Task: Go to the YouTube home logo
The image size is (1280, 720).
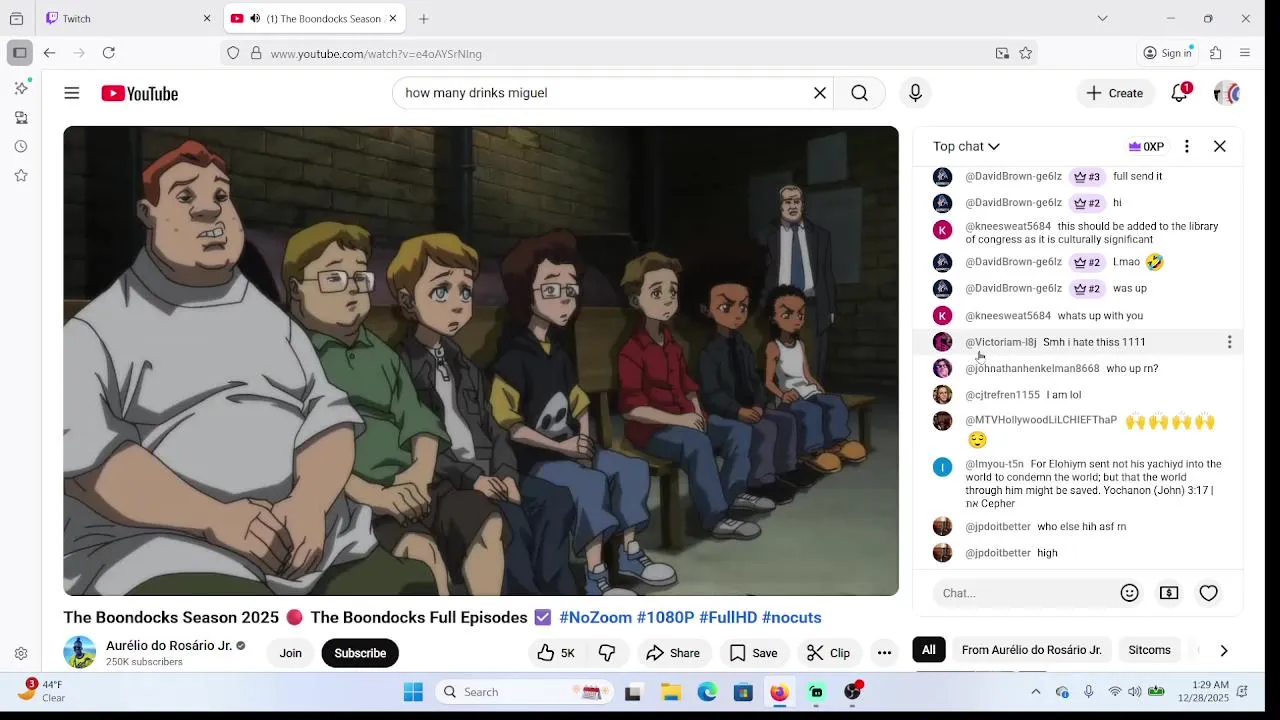Action: (x=139, y=93)
